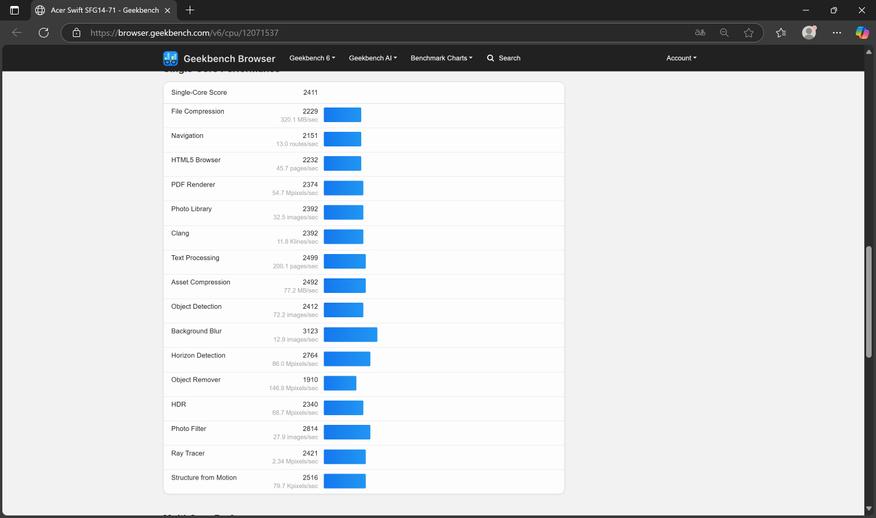Image resolution: width=876 pixels, height=518 pixels.
Task: Expand the Geekbench 6 dropdown menu
Action: coord(312,58)
